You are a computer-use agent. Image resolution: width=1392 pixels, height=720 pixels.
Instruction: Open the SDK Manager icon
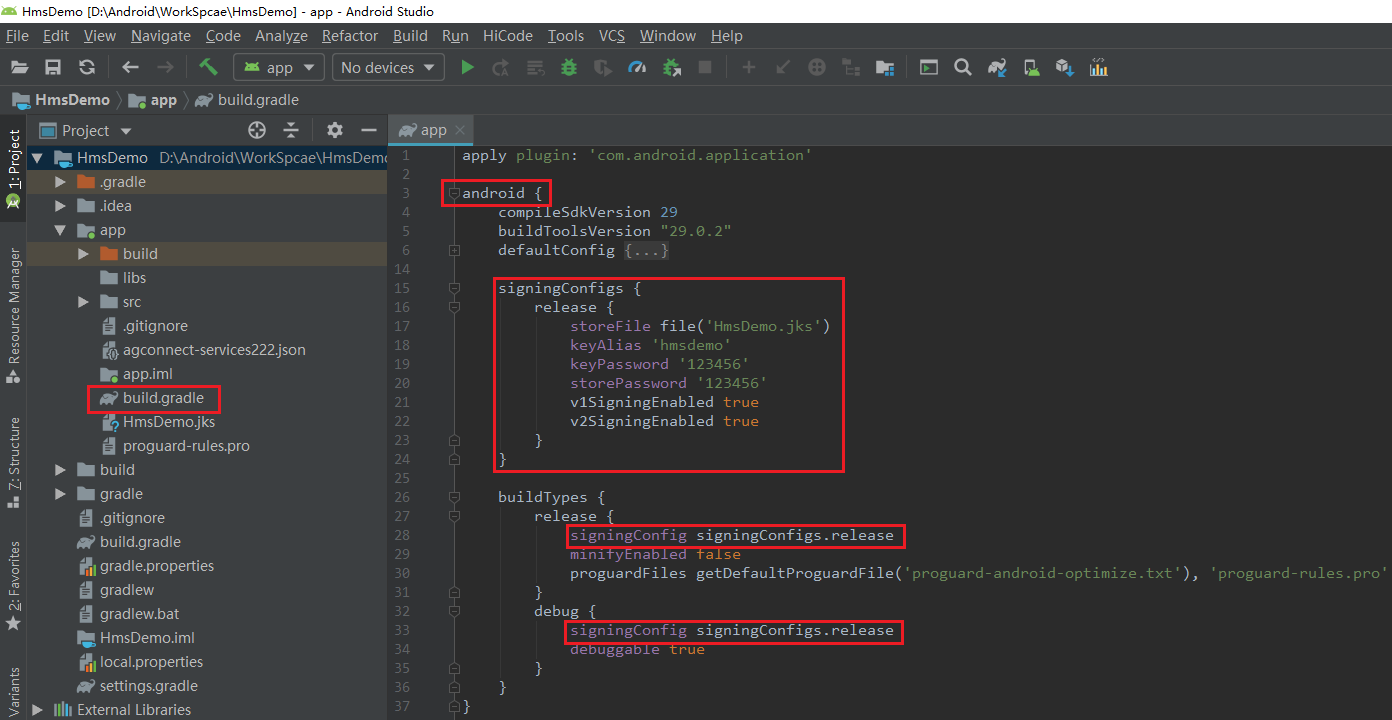pos(1065,67)
